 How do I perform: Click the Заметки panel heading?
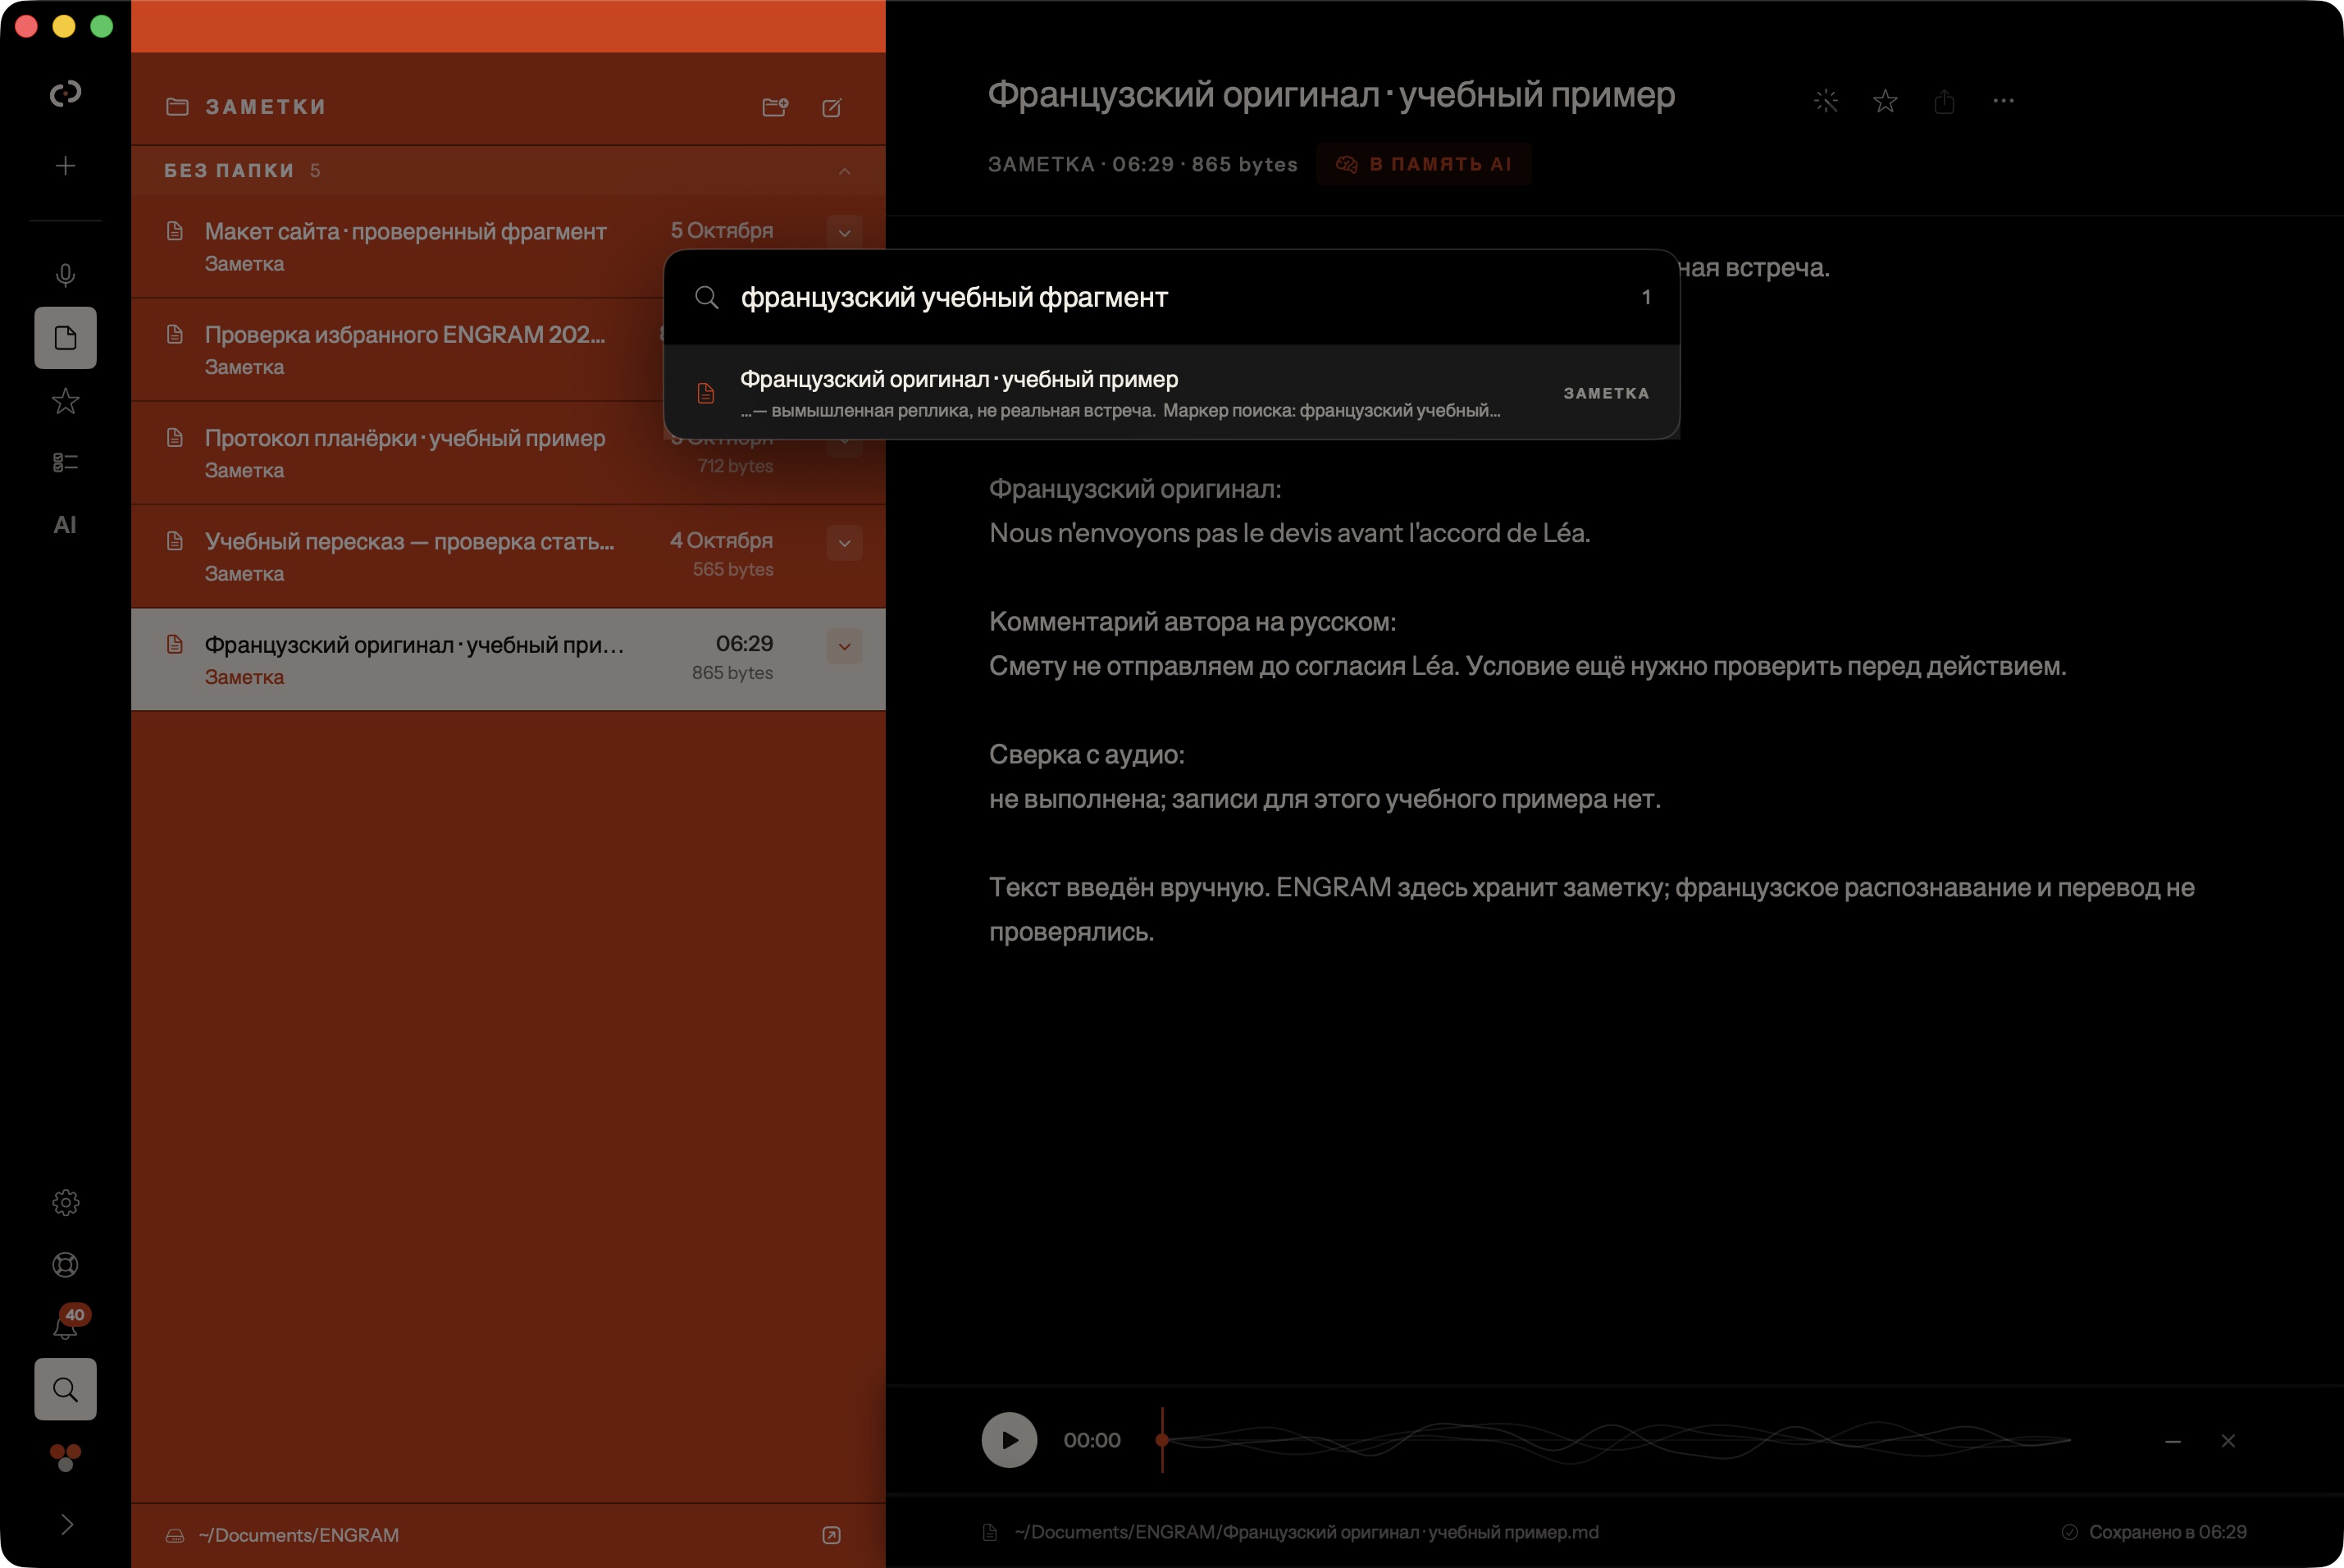(266, 107)
